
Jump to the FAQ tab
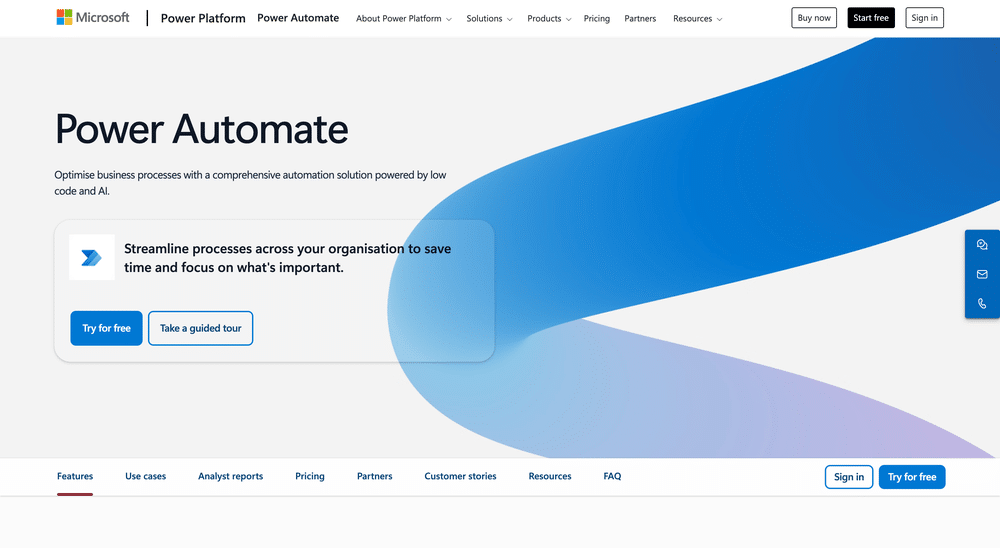pyautogui.click(x=612, y=476)
